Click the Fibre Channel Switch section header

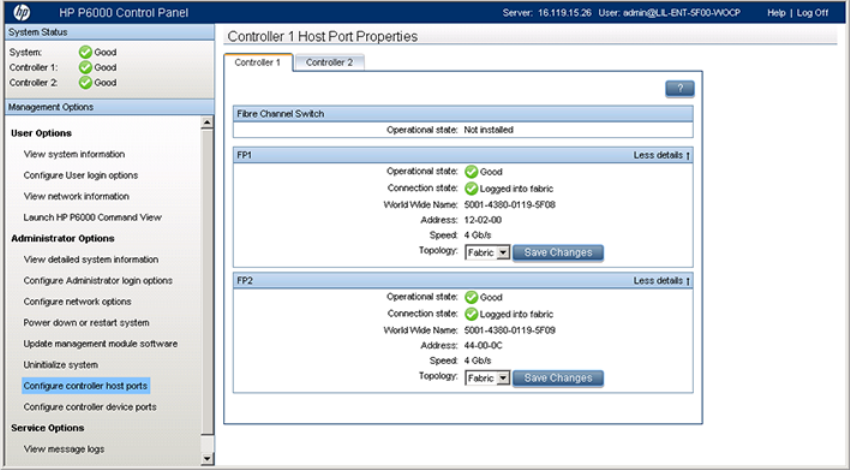pyautogui.click(x=463, y=114)
